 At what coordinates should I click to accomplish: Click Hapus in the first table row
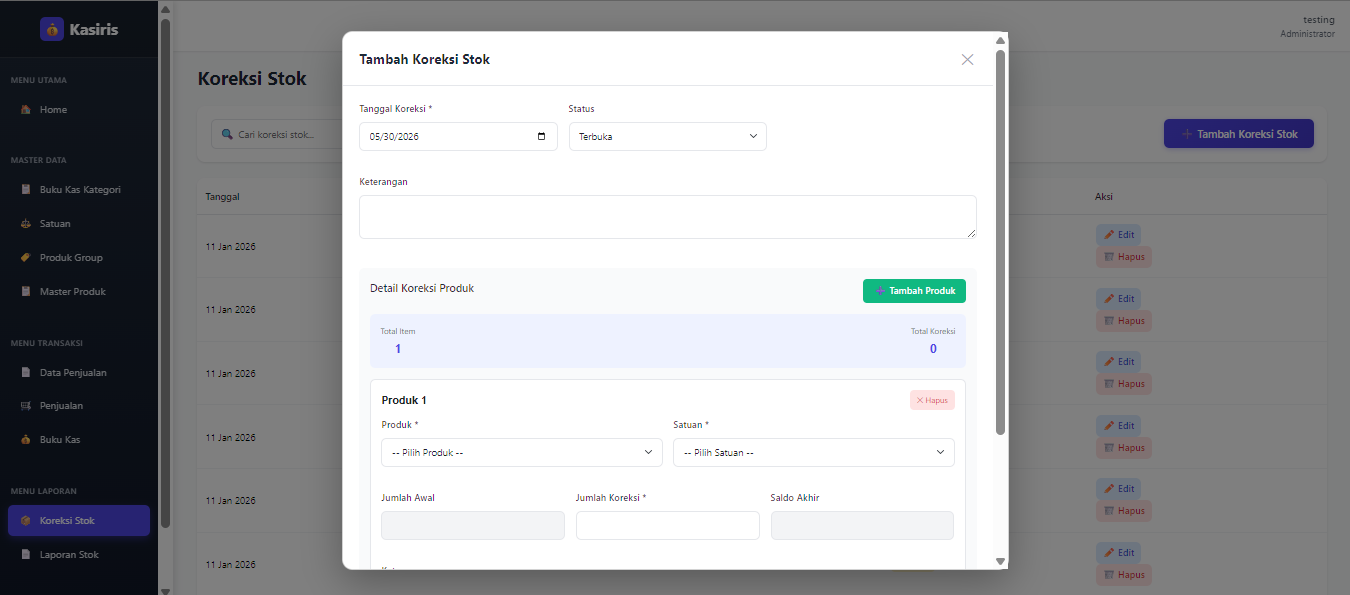point(1124,257)
